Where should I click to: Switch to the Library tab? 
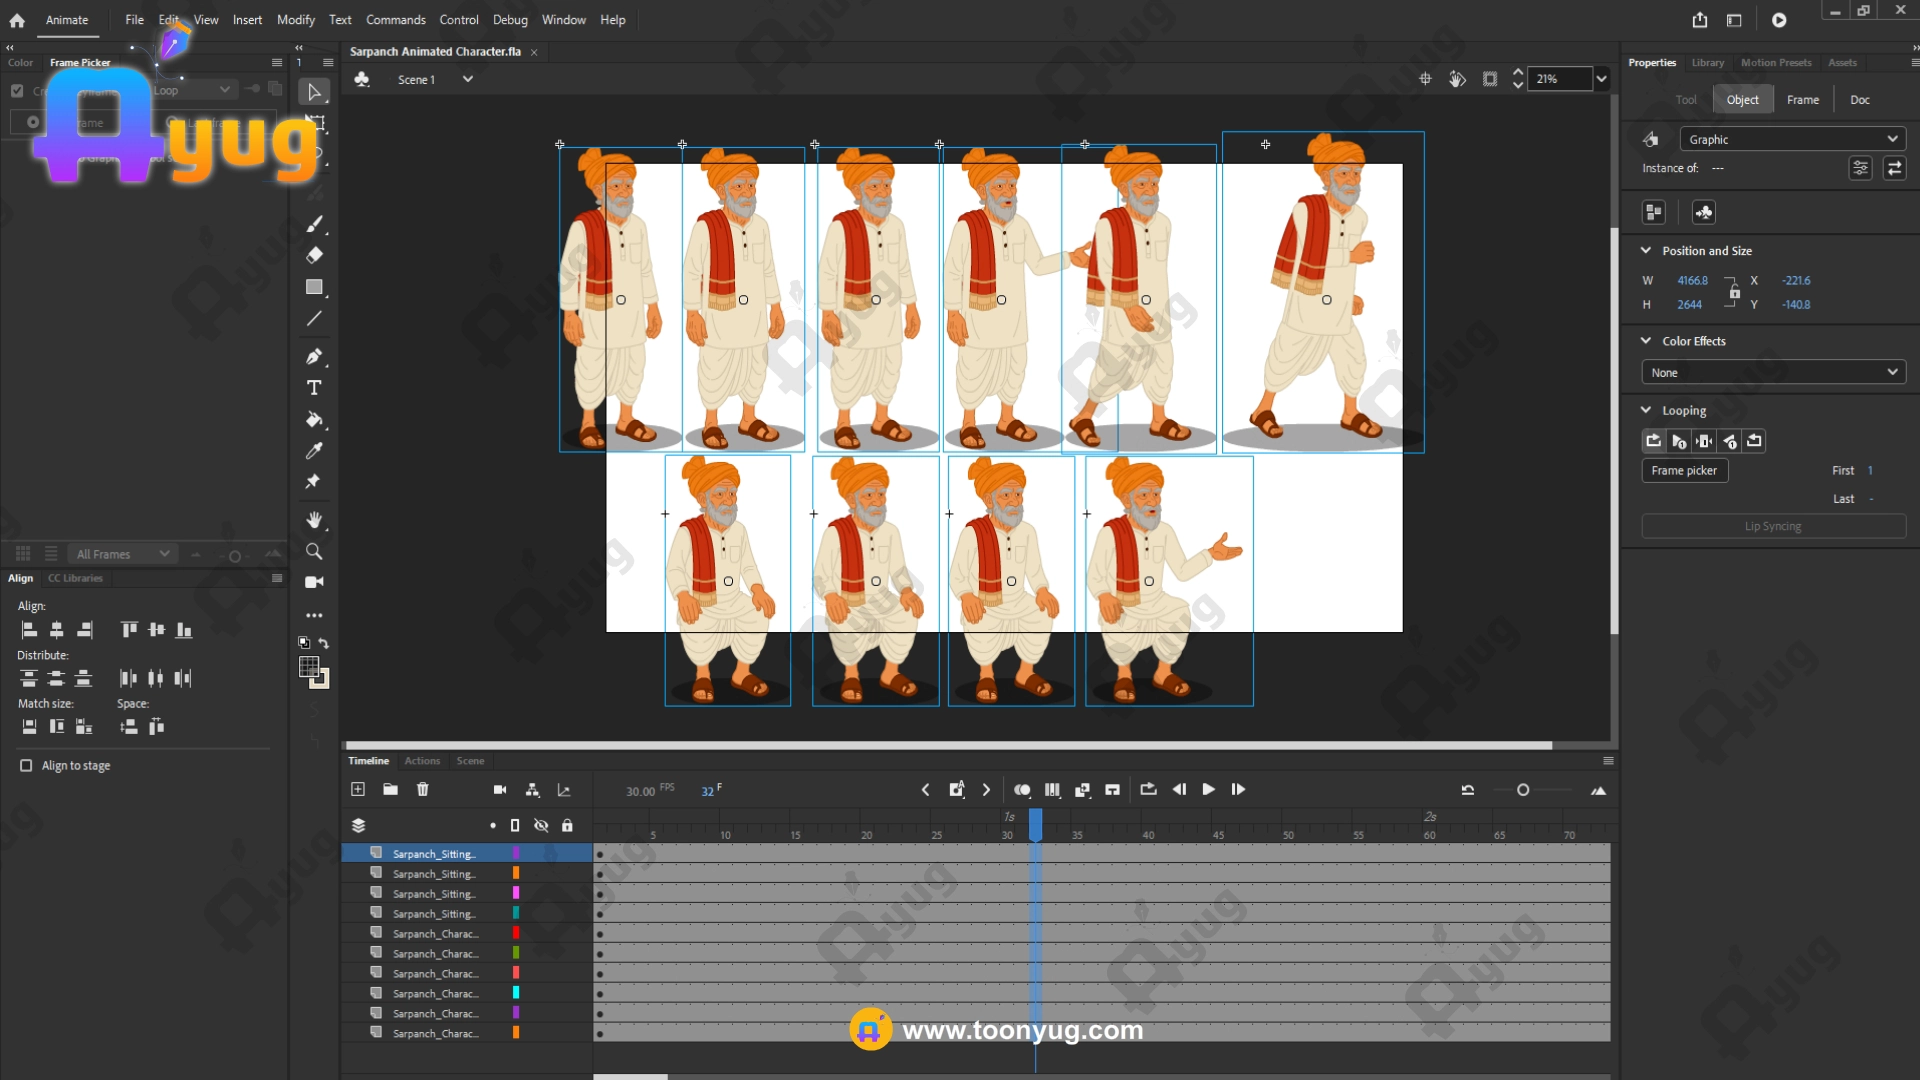coord(1707,63)
